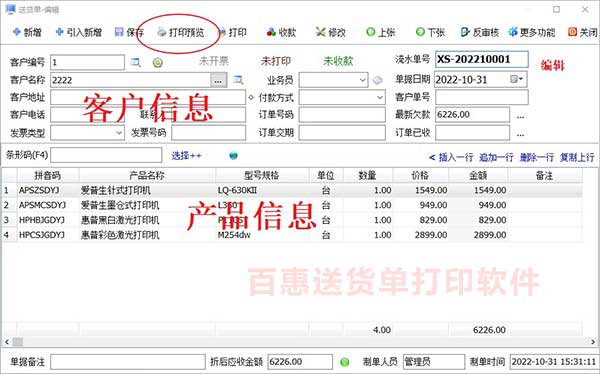Open 更多功能 more functions
This screenshot has height=374, width=600.
(x=532, y=33)
